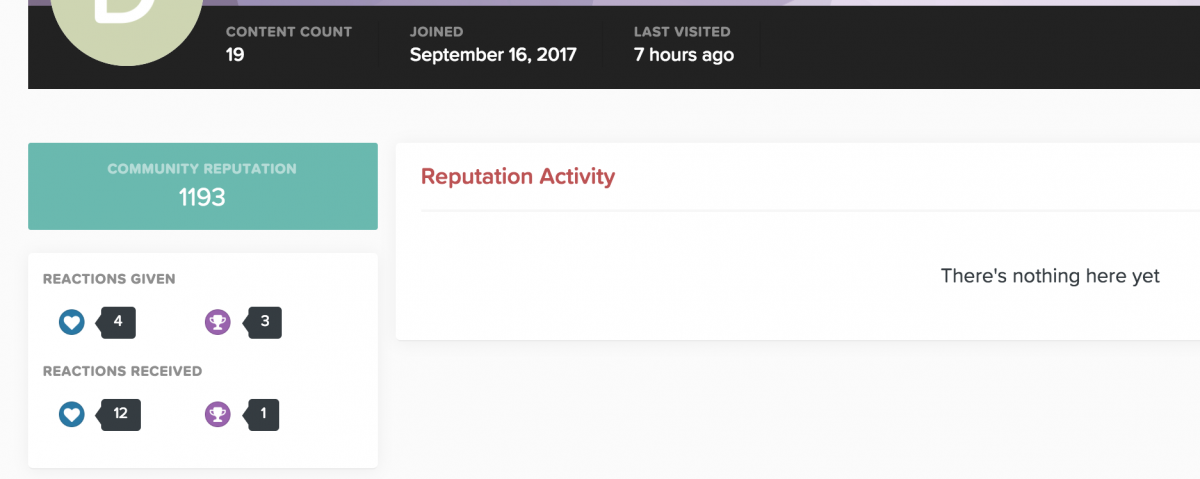This screenshot has height=479, width=1200.
Task: Click the trophy icon under Reactions Given
Action: (218, 322)
